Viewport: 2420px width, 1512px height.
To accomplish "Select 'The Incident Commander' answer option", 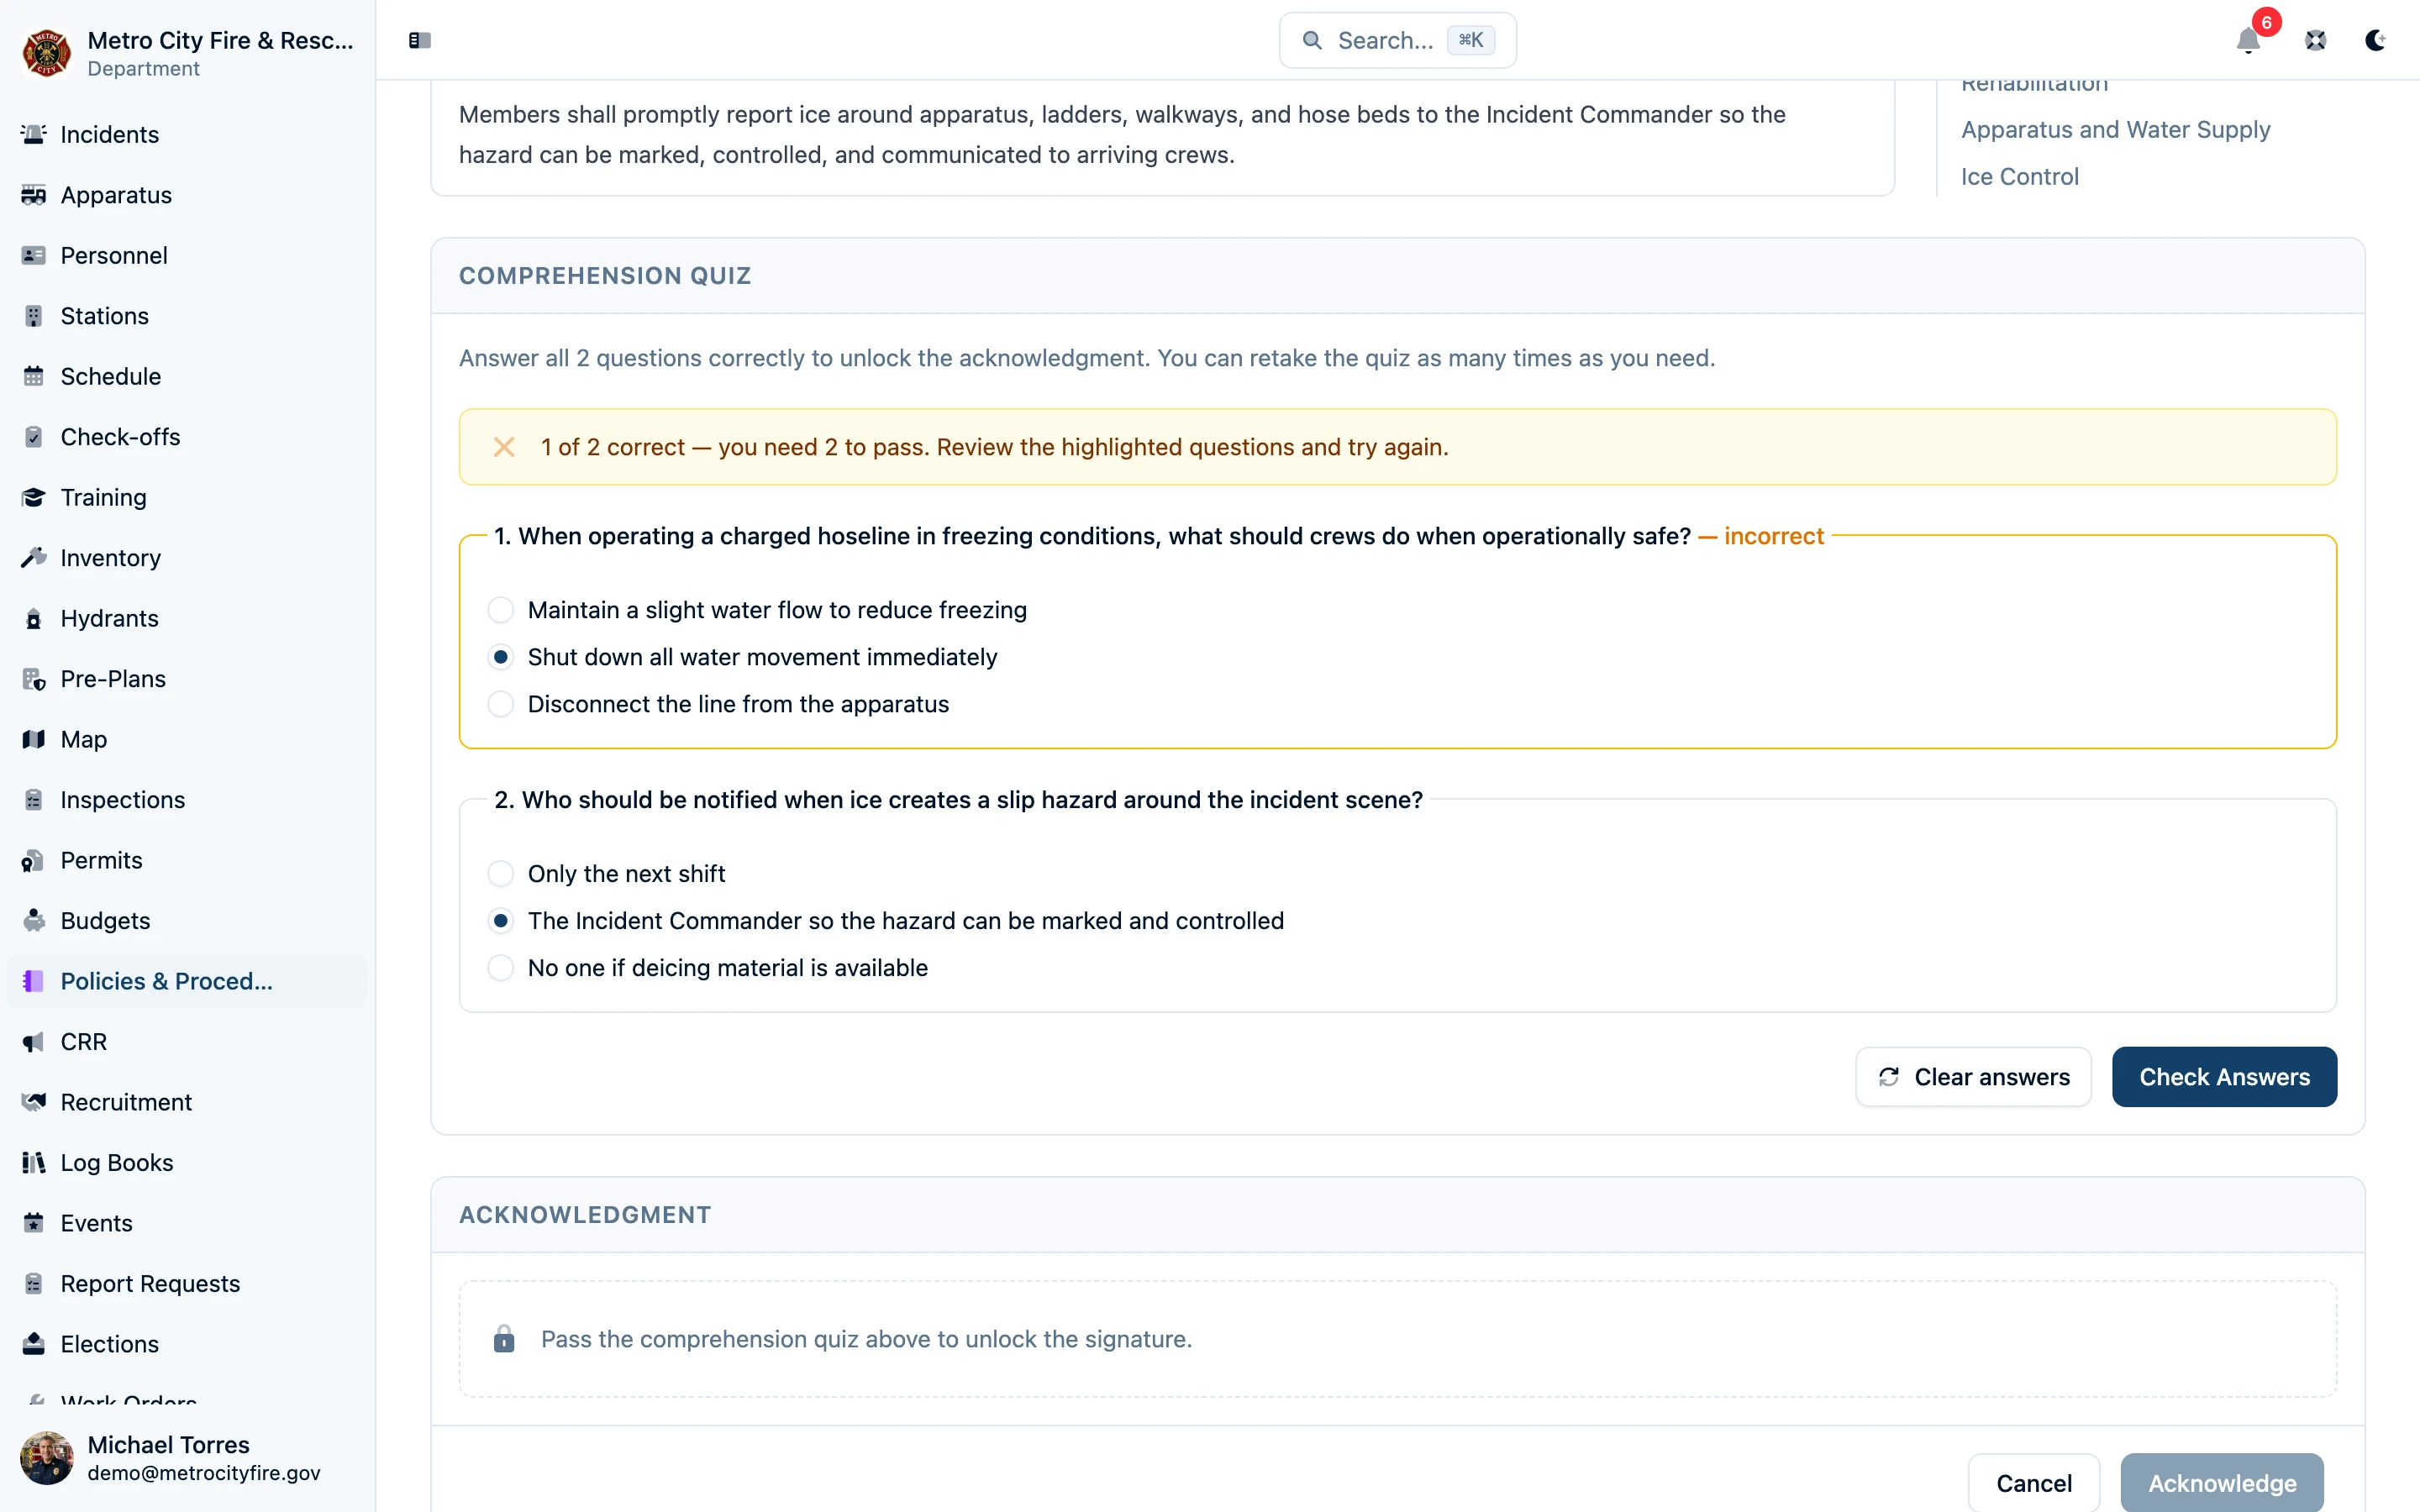I will tap(501, 921).
